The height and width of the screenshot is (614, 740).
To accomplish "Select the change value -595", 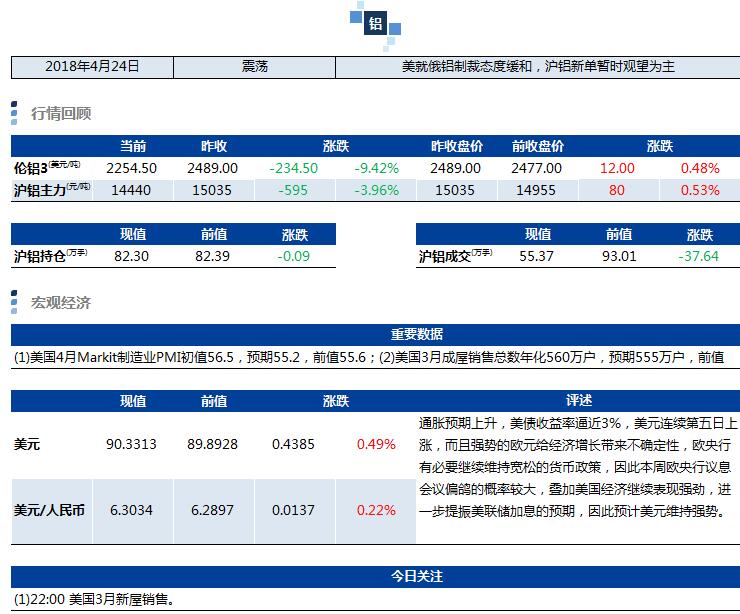I will (293, 190).
